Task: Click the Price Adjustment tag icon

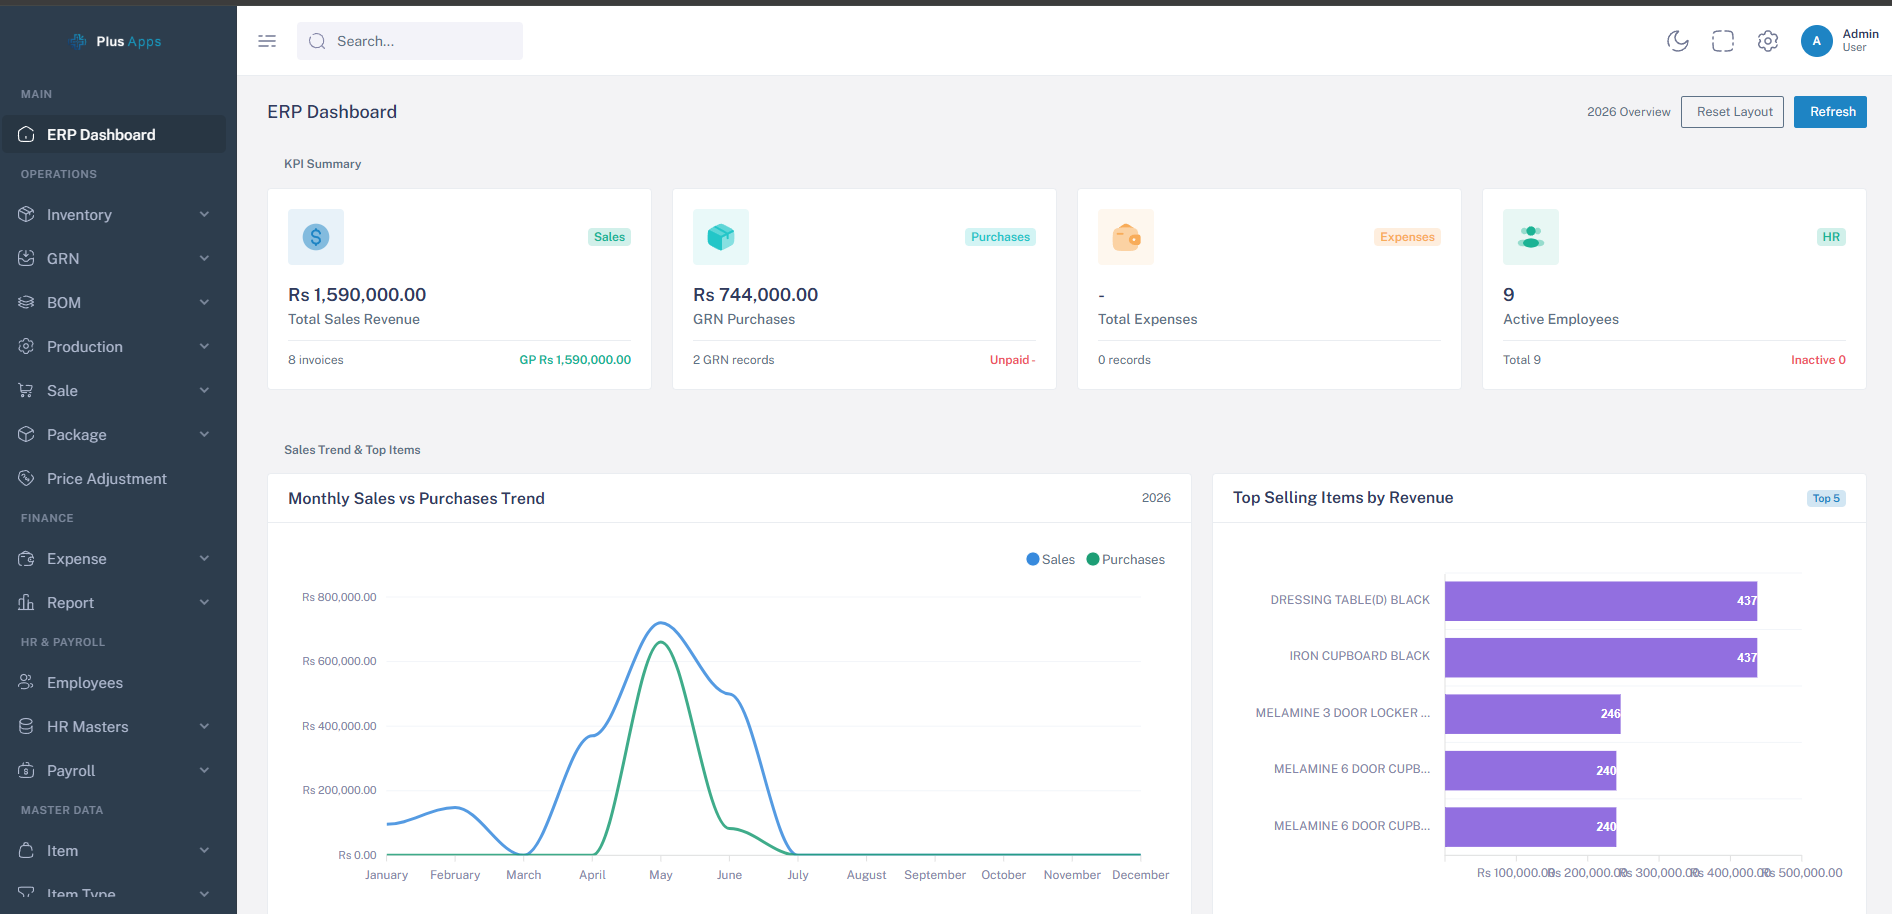Action: tap(26, 478)
